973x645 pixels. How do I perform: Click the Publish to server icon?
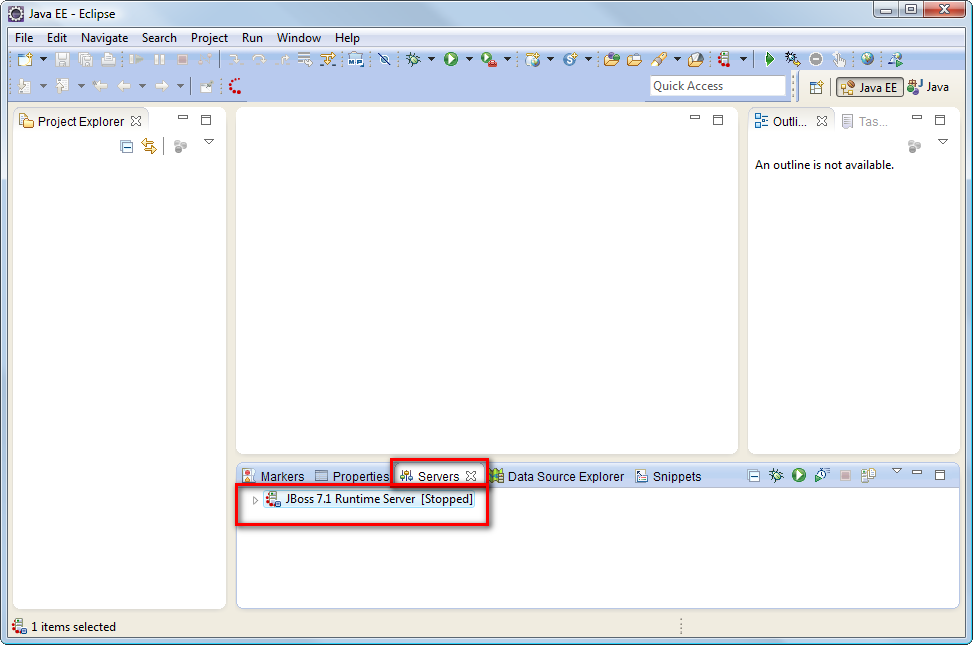(x=868, y=476)
